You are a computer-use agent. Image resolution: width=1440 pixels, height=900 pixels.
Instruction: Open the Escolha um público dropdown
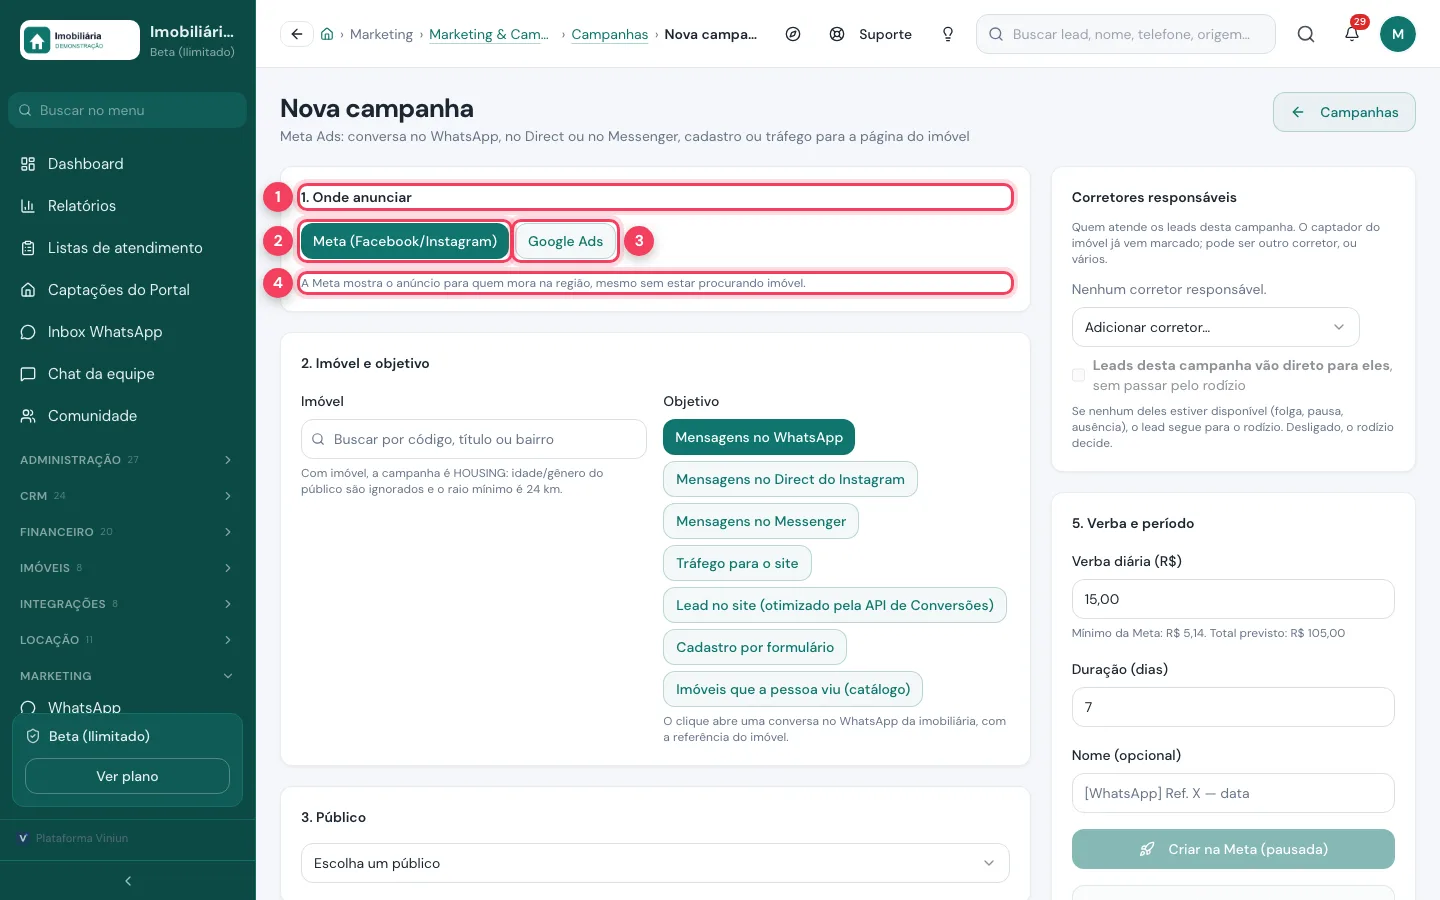point(655,863)
